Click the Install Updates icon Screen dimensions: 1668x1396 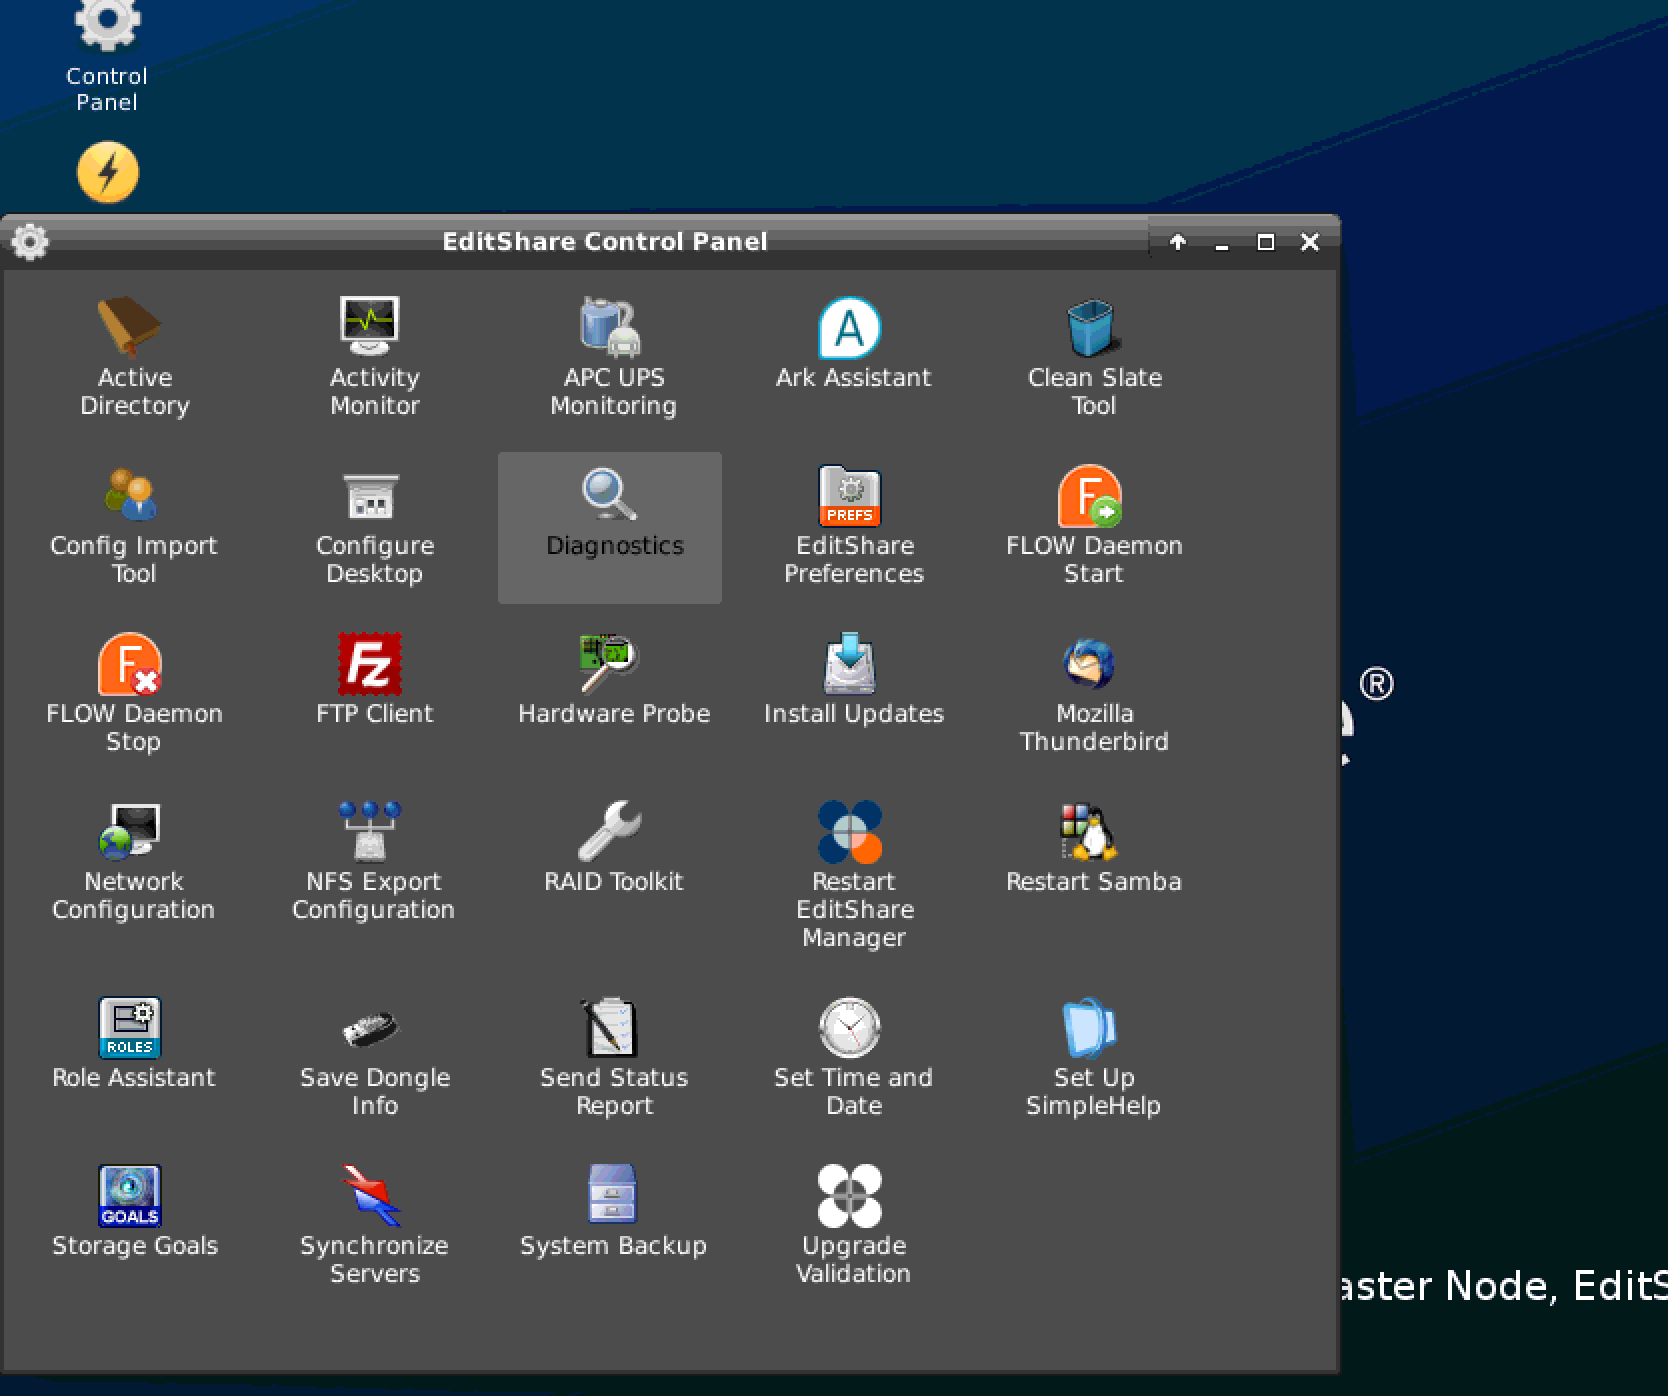pos(850,663)
